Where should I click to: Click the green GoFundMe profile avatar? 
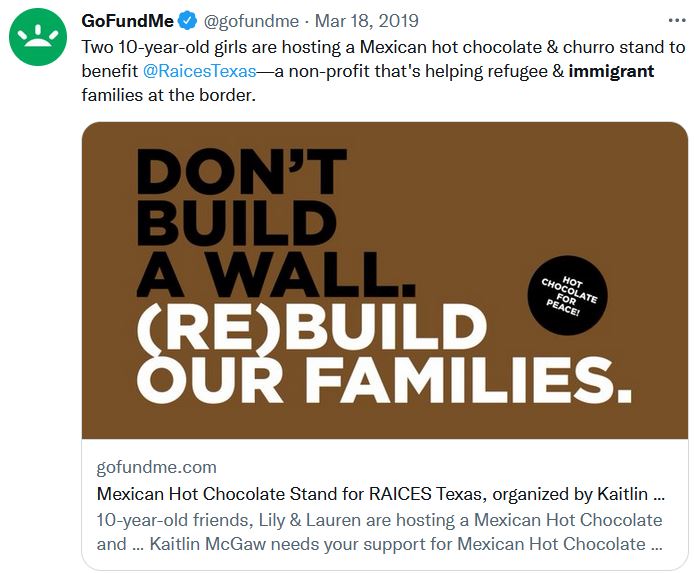pos(38,37)
